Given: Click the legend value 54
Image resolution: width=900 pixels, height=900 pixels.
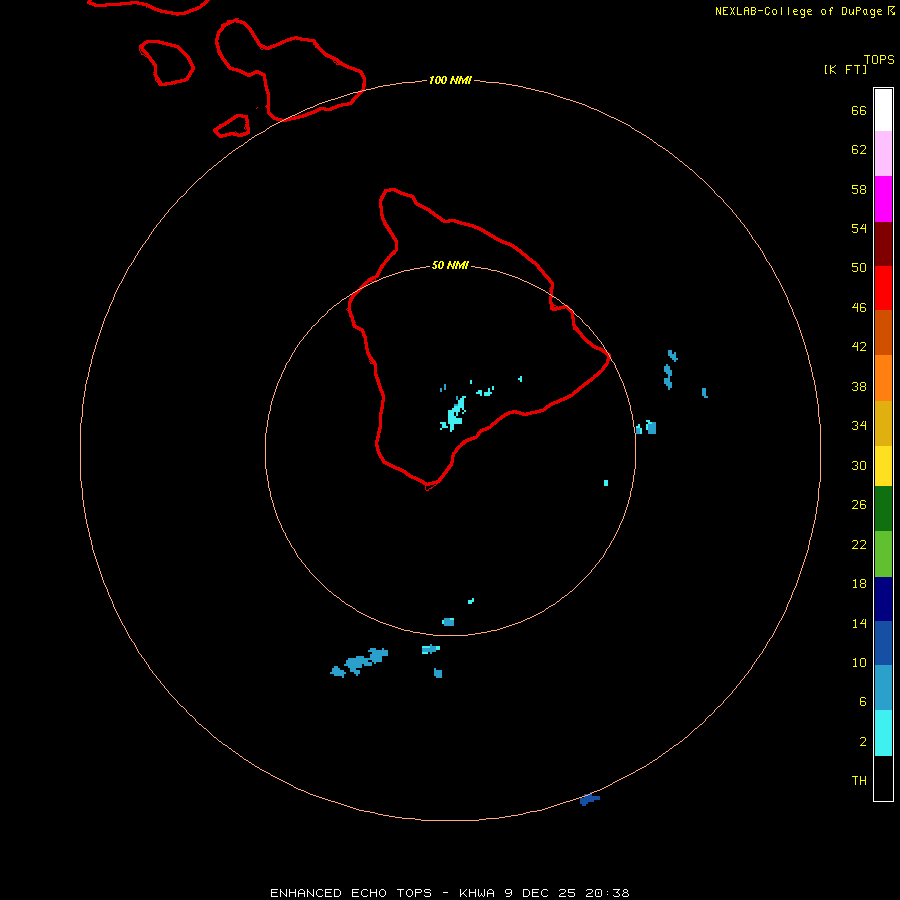Looking at the screenshot, I should pos(859,228).
